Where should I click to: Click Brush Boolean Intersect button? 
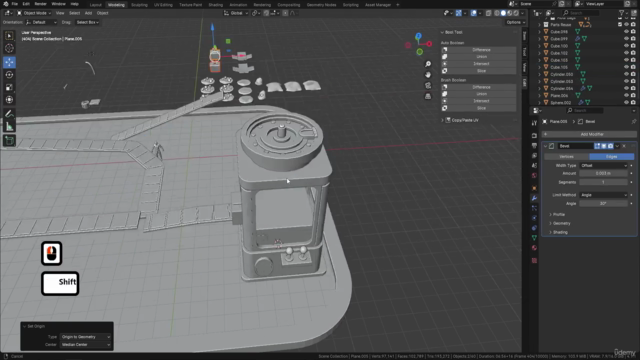(x=478, y=101)
